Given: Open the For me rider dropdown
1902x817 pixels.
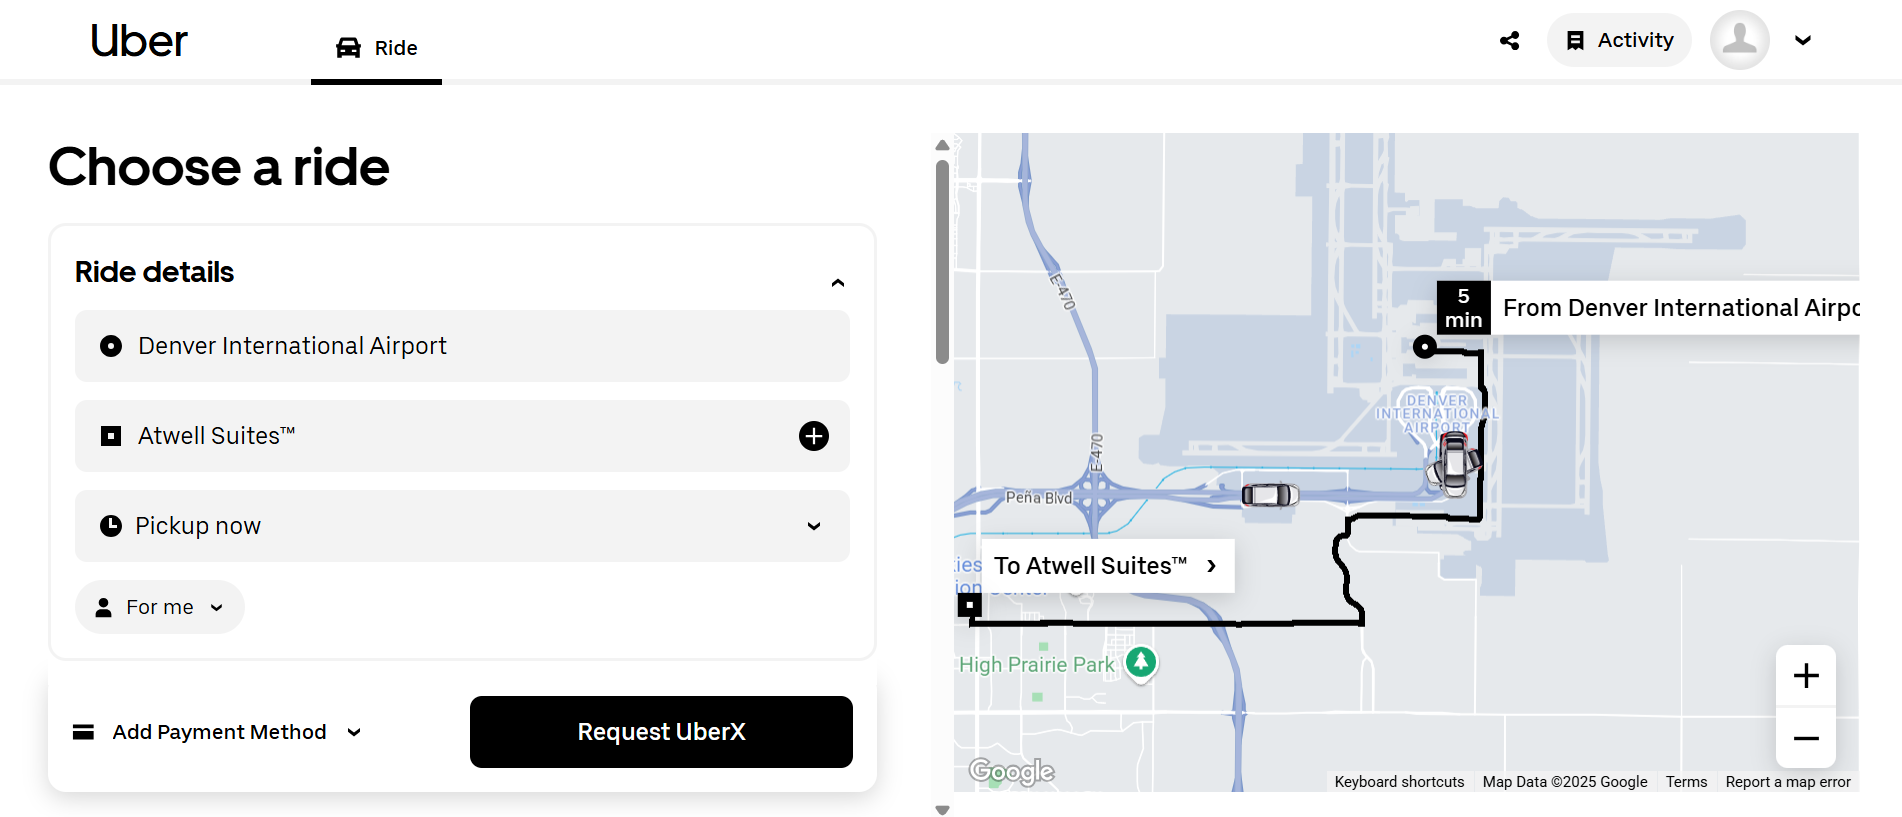Looking at the screenshot, I should [160, 607].
